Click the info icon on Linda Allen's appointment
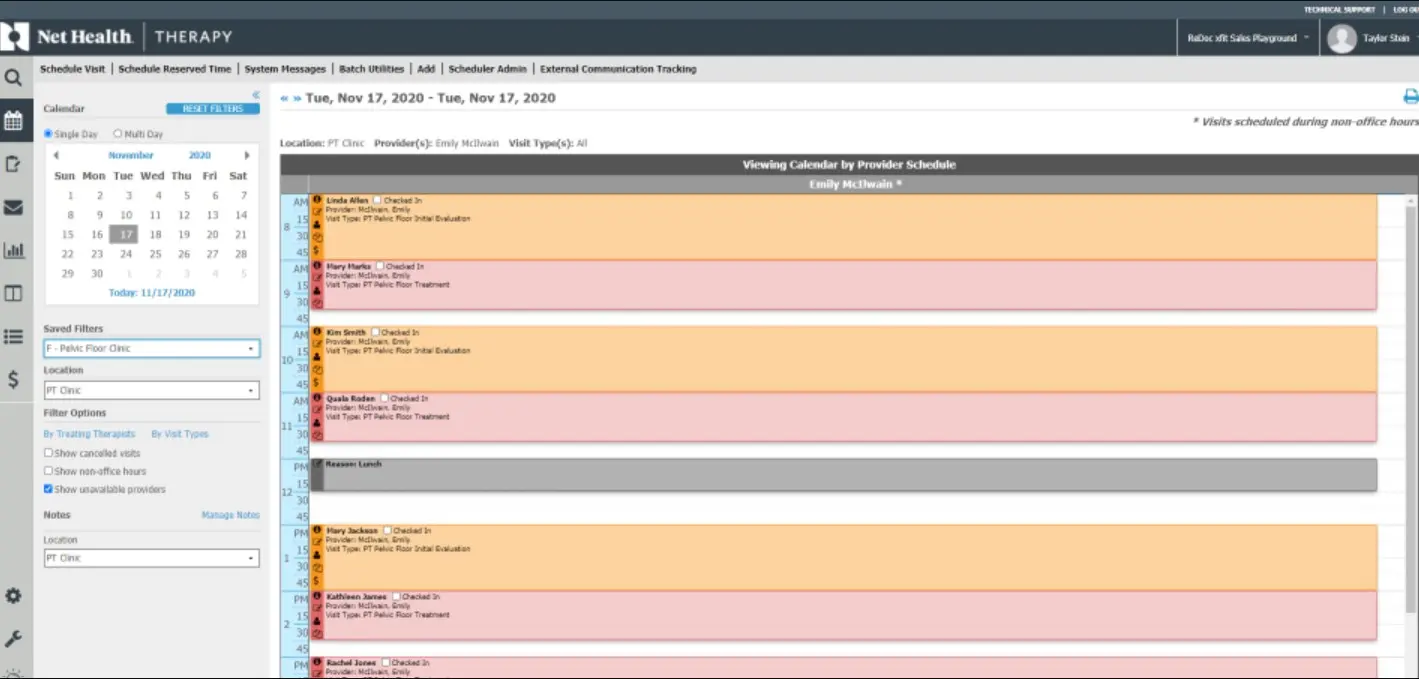This screenshot has height=679, width=1419. click(318, 199)
